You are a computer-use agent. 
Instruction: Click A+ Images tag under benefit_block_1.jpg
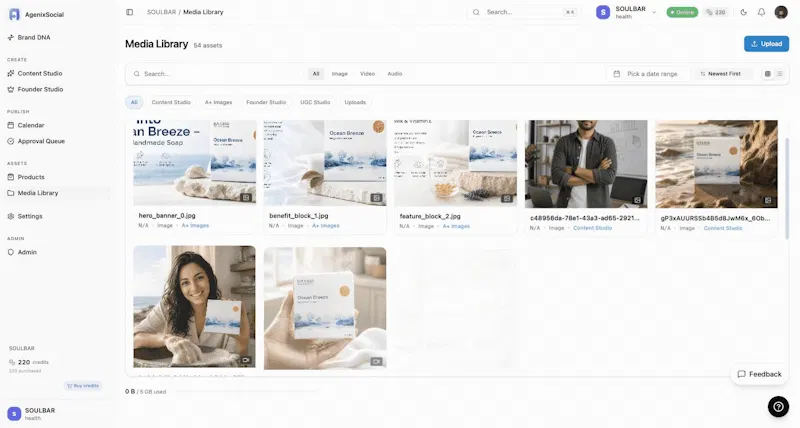tap(326, 225)
